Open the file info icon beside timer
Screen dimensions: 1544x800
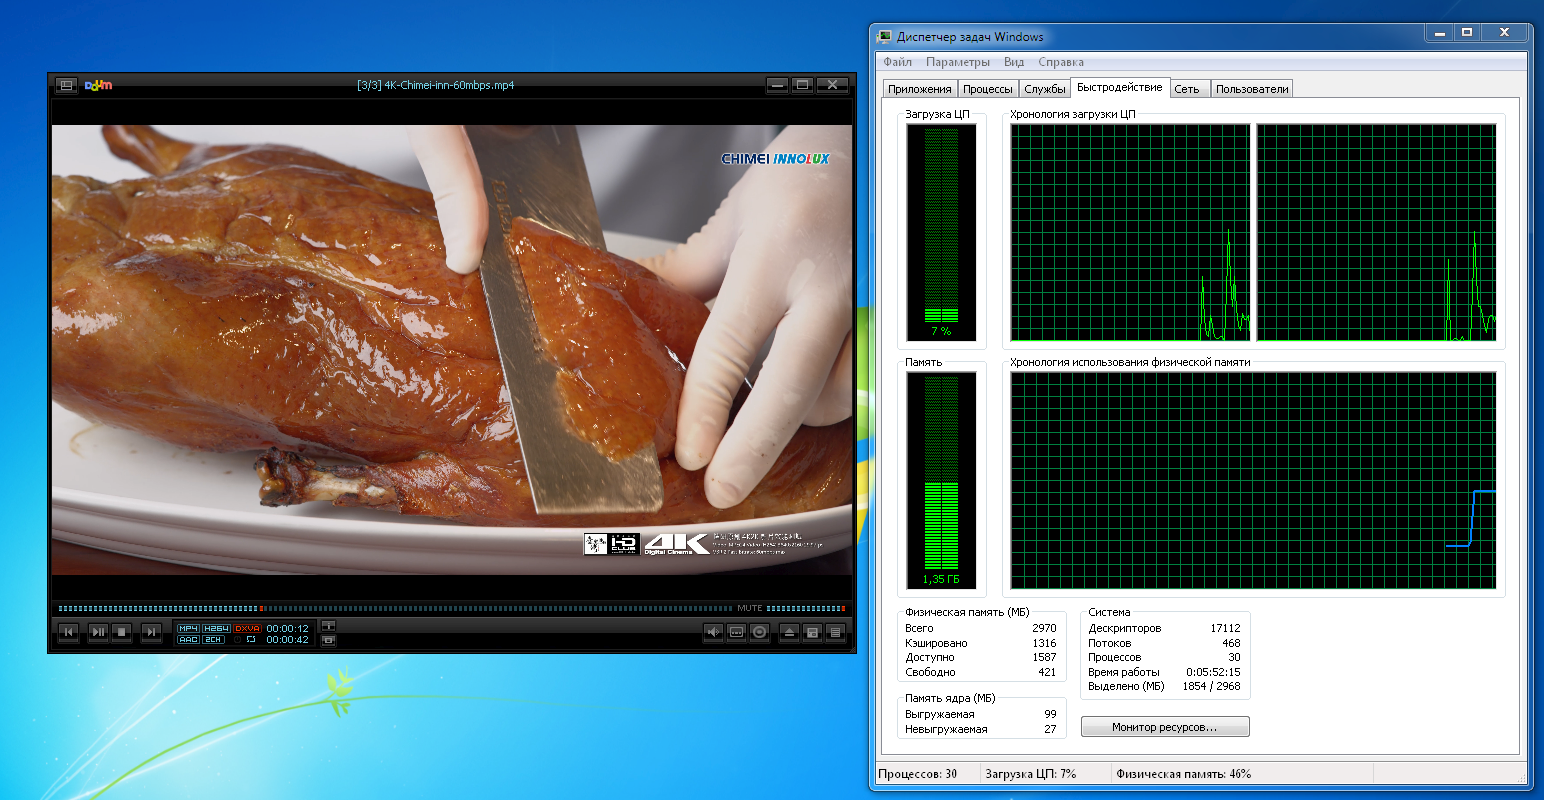tap(328, 626)
